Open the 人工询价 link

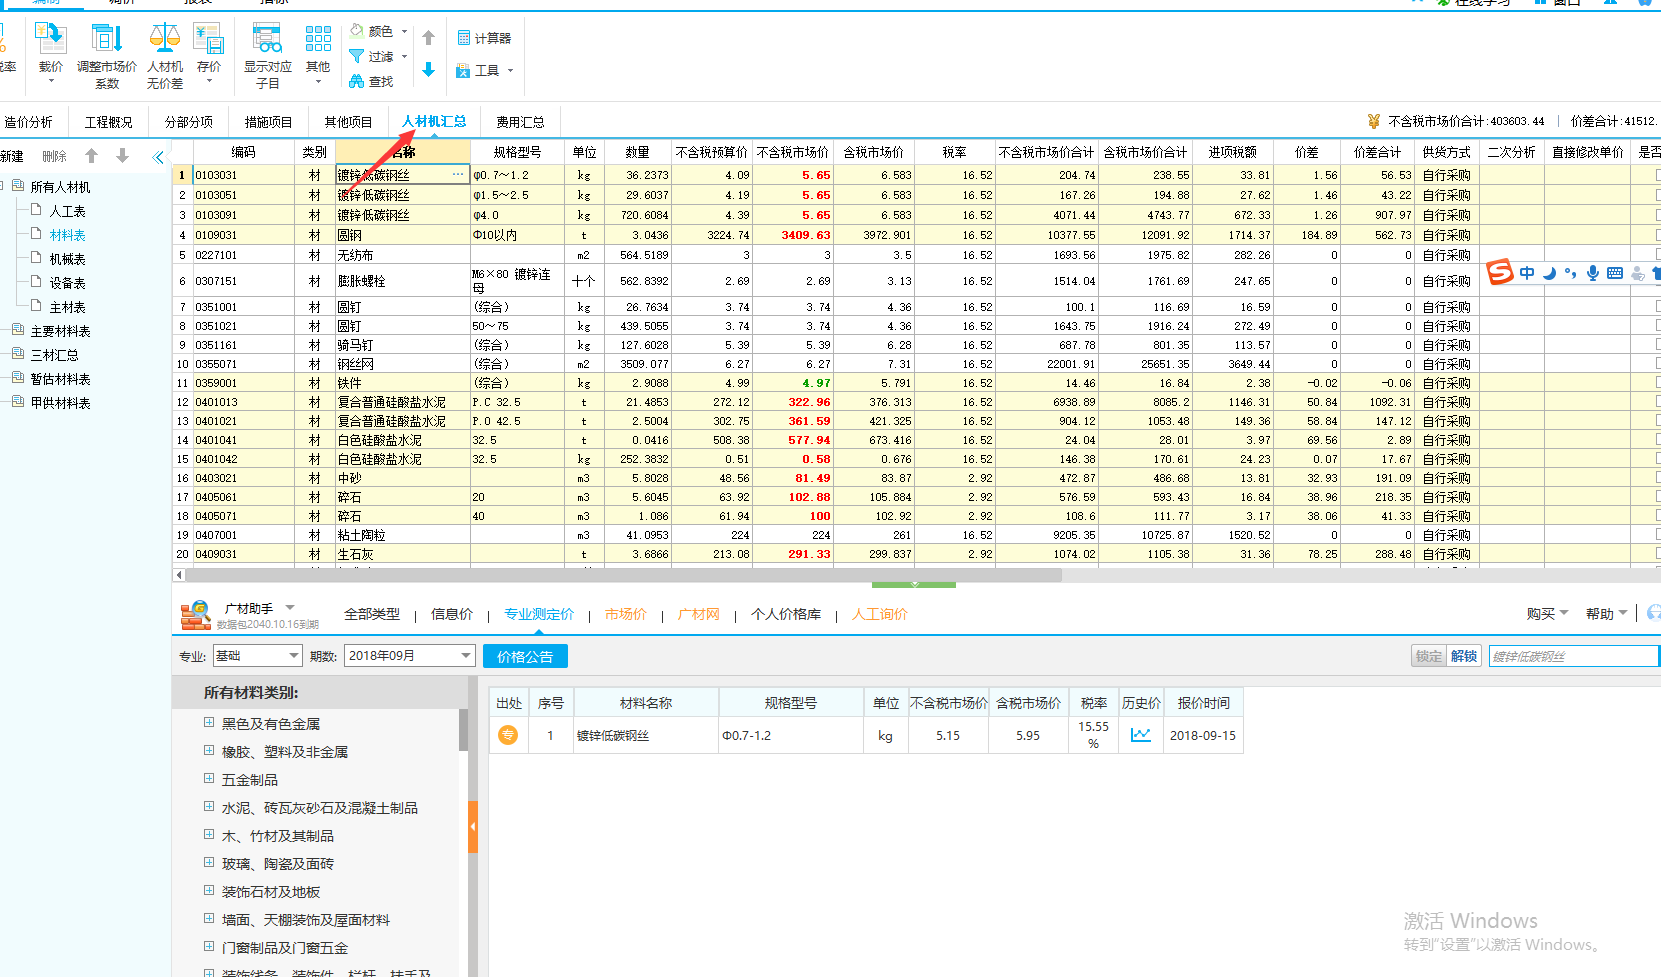click(x=879, y=614)
